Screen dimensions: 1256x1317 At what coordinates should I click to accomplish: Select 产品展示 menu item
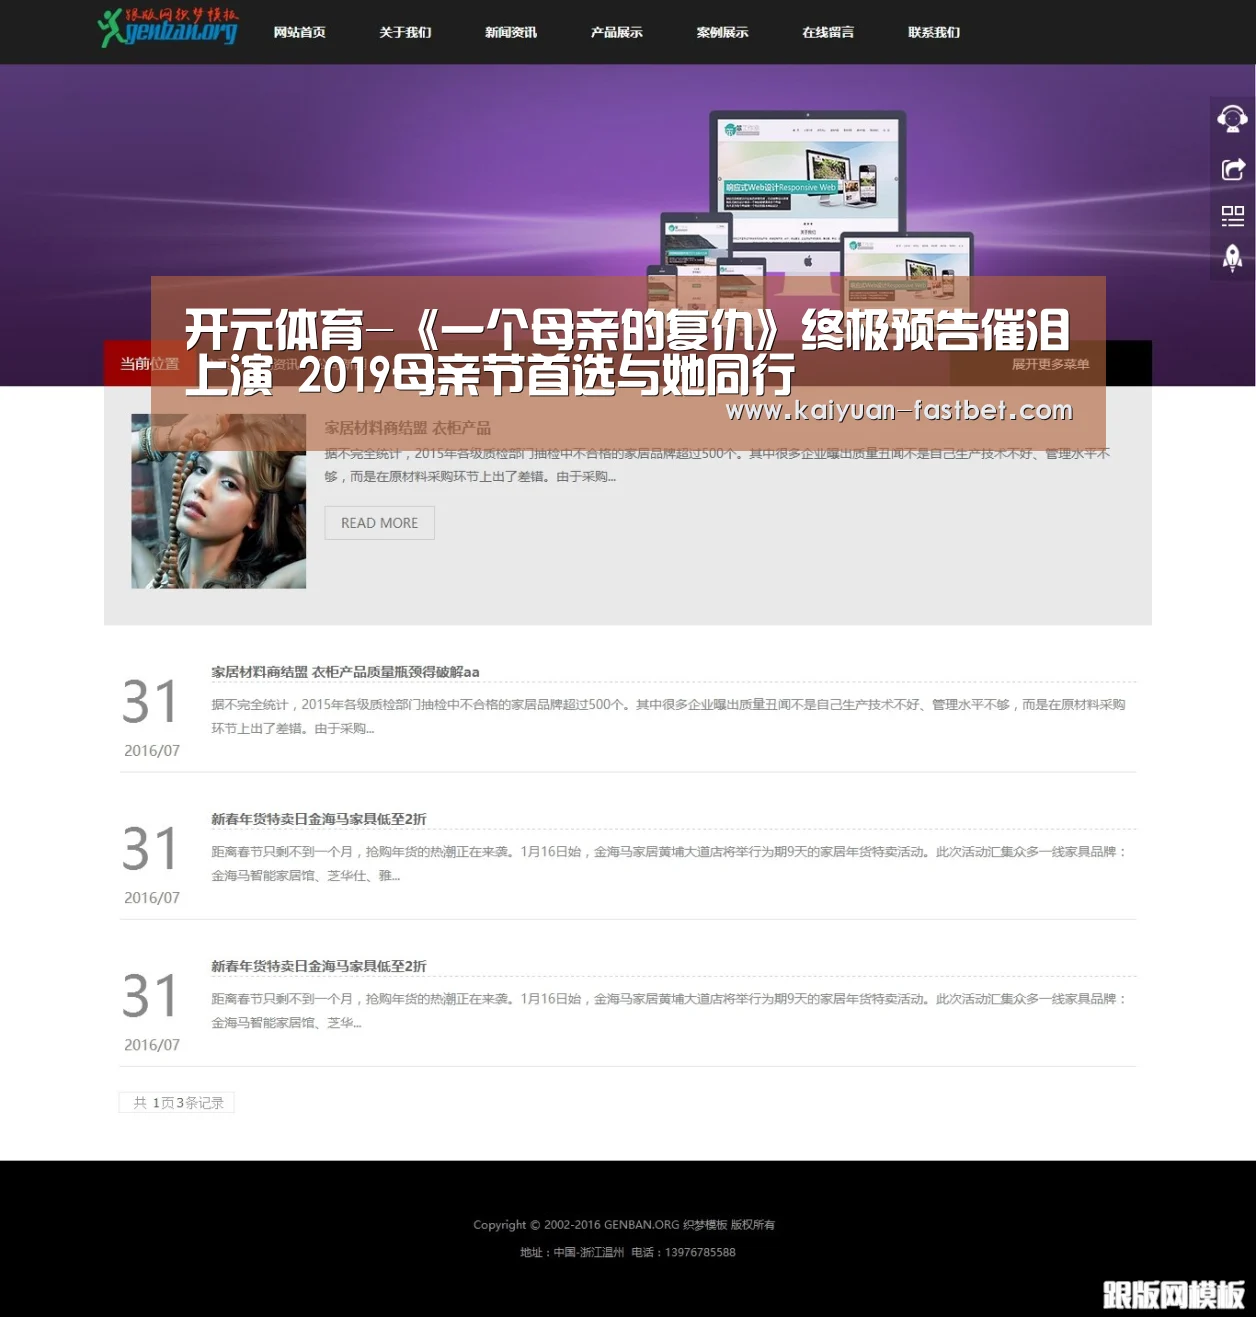point(617,32)
